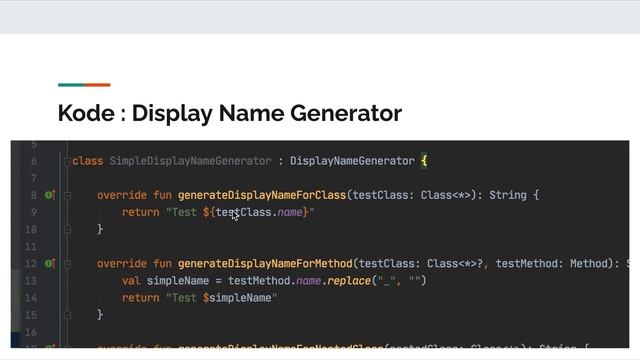Click the class keyword on line 6
Screen dimensions: 640x360
pyautogui.click(x=88, y=161)
